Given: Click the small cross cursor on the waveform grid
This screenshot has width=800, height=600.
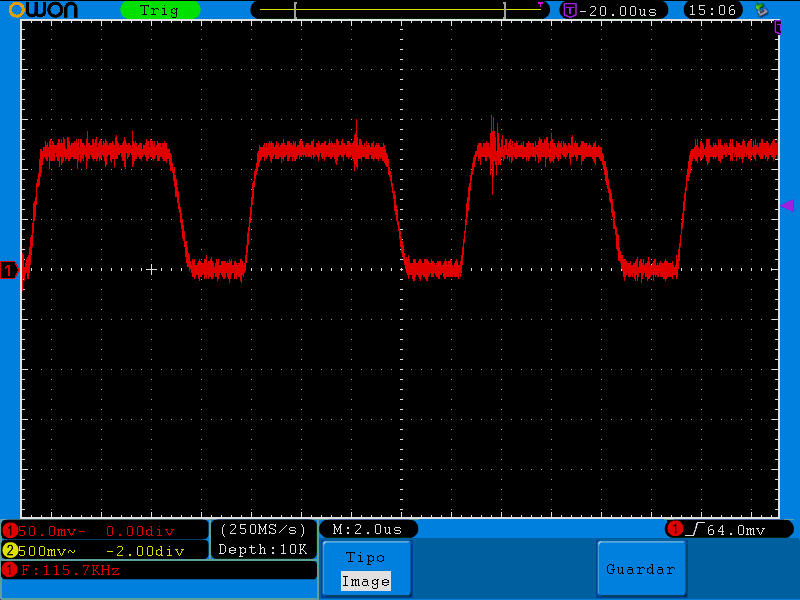Looking at the screenshot, I should [151, 269].
